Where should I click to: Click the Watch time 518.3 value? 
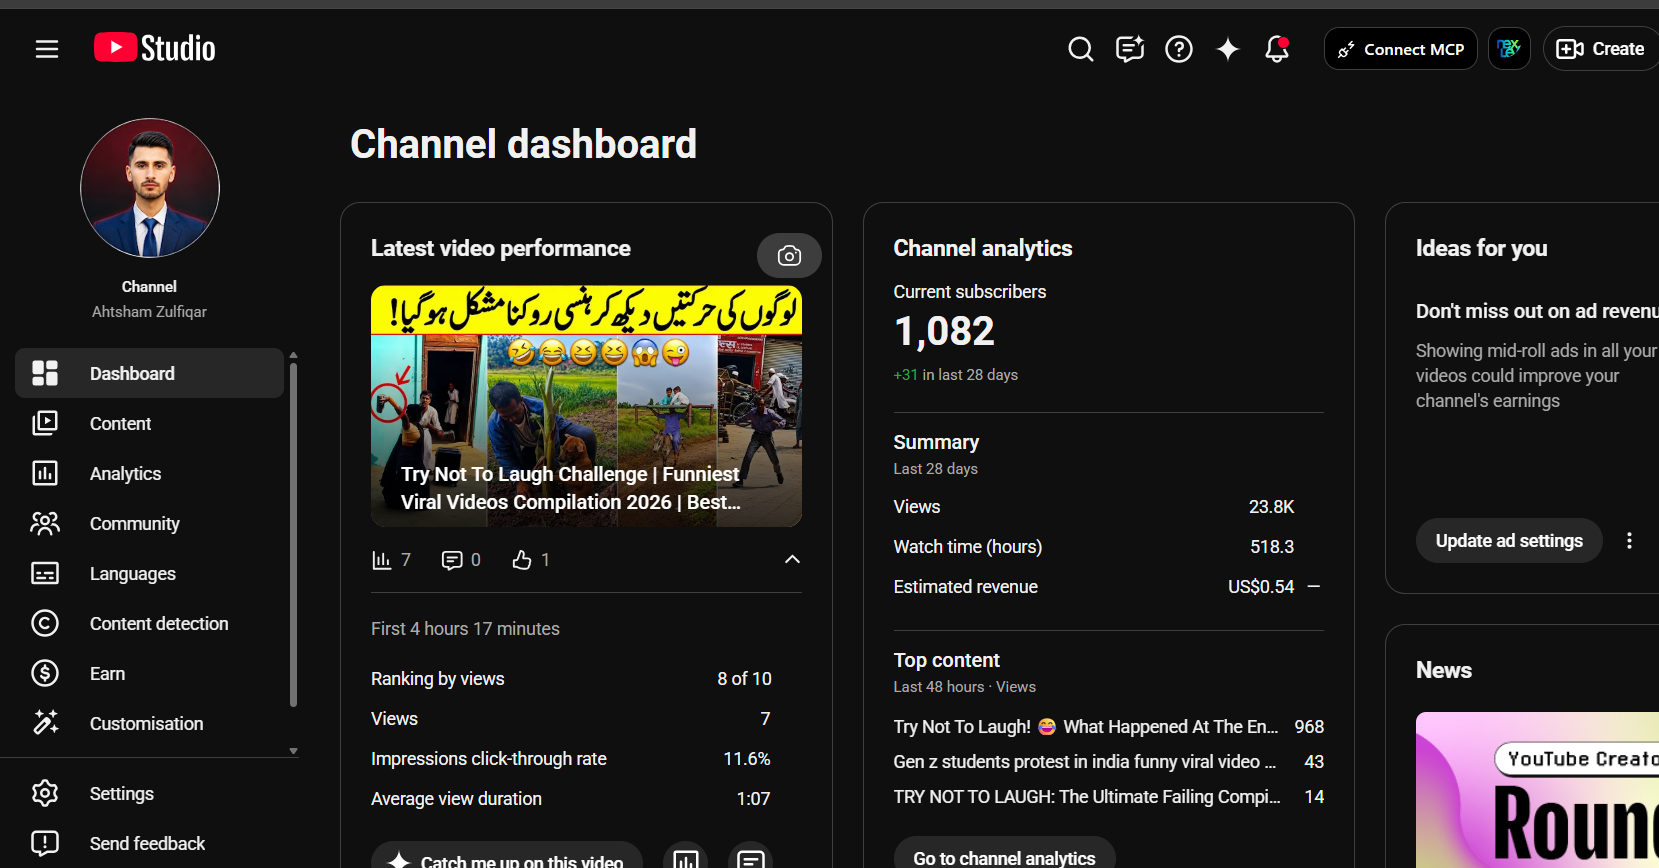tap(1272, 547)
